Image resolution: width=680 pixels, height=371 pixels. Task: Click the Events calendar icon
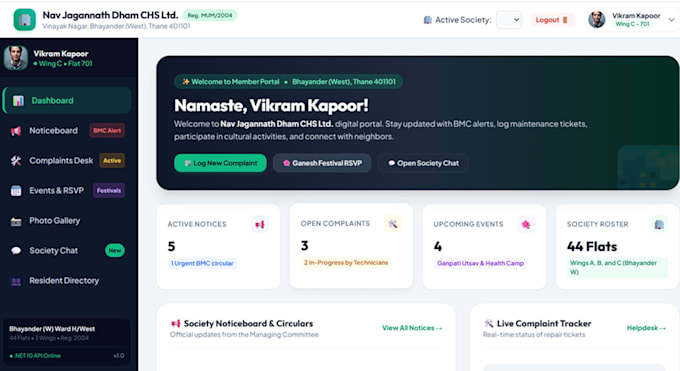coord(16,190)
